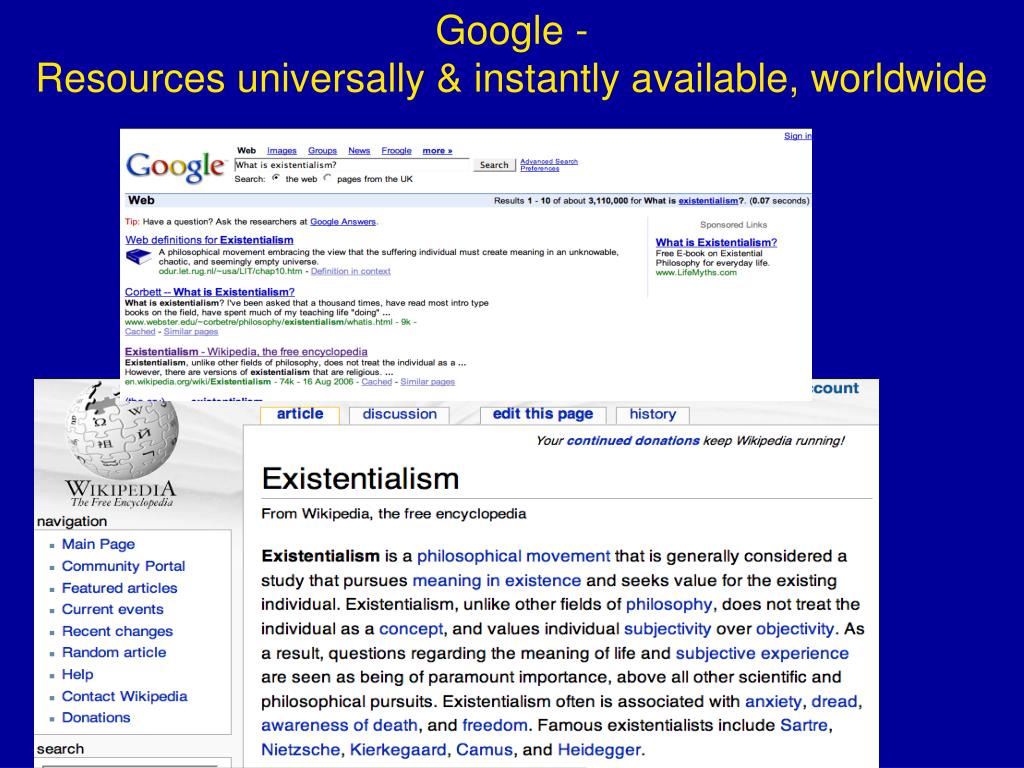
Task: Select 'pages from the UK' radio button
Action: [328, 178]
